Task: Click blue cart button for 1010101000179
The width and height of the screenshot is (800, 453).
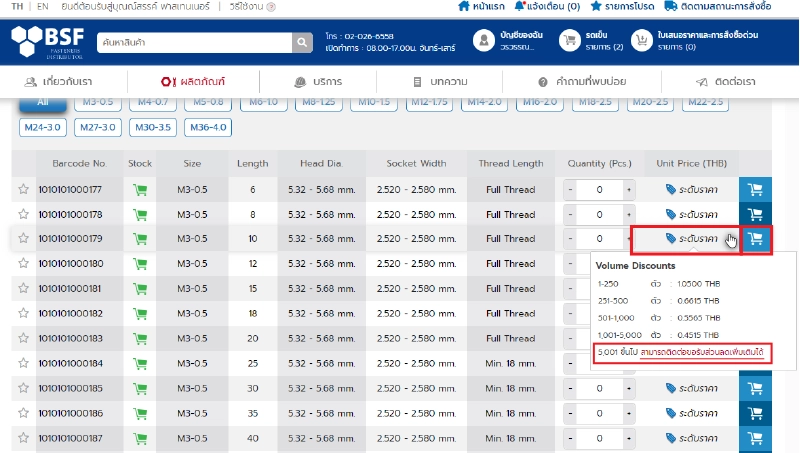Action: pyautogui.click(x=756, y=239)
